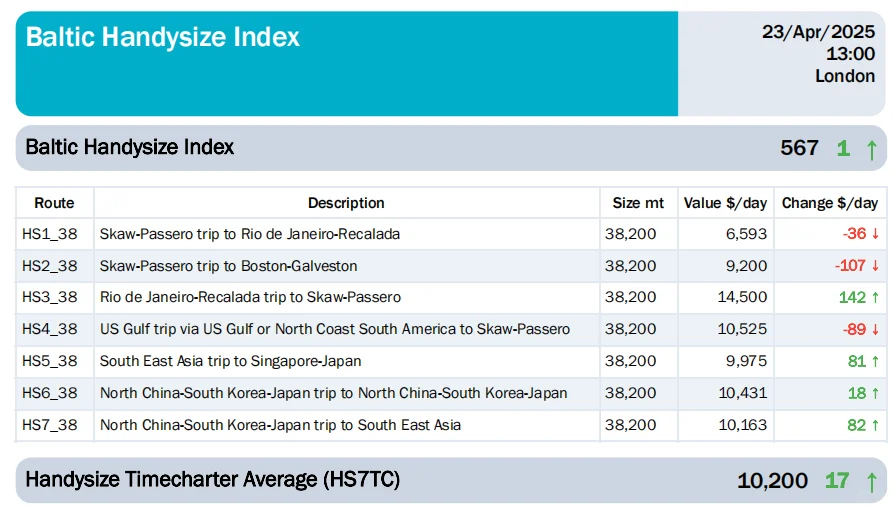
Task: Click Rio de Janeiro-Recalada trip to Skaw-Passero description
Action: [x=250, y=297]
